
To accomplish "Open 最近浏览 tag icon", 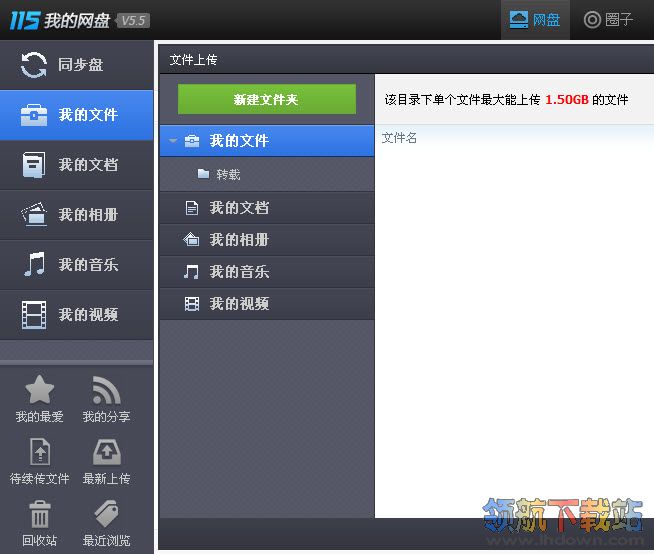I will click(107, 514).
